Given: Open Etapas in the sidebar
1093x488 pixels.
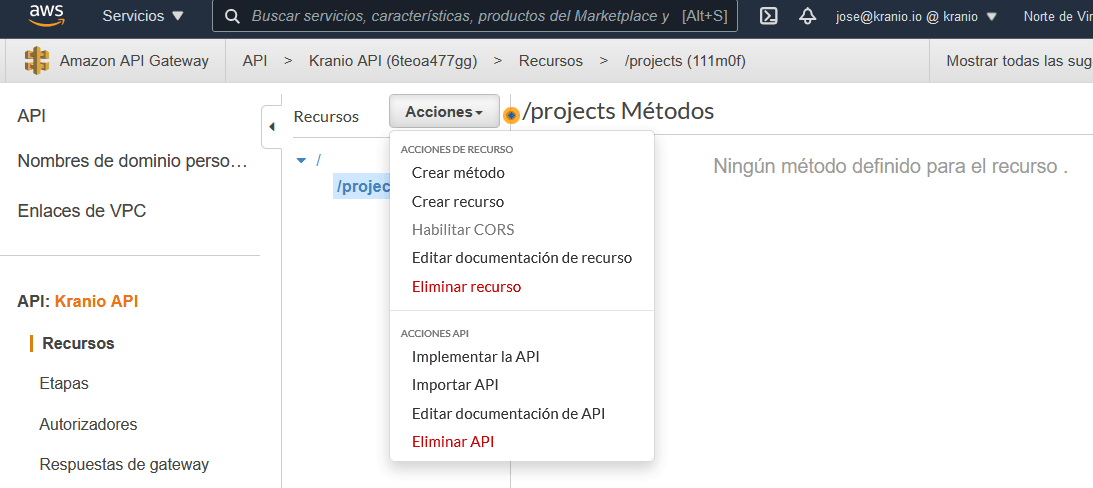Looking at the screenshot, I should click(x=64, y=384).
